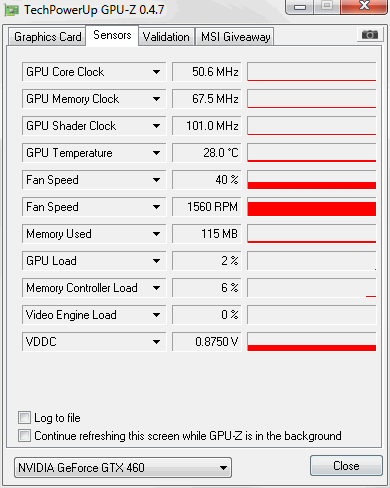Select the MSI Giveaway tab

pyautogui.click(x=235, y=37)
